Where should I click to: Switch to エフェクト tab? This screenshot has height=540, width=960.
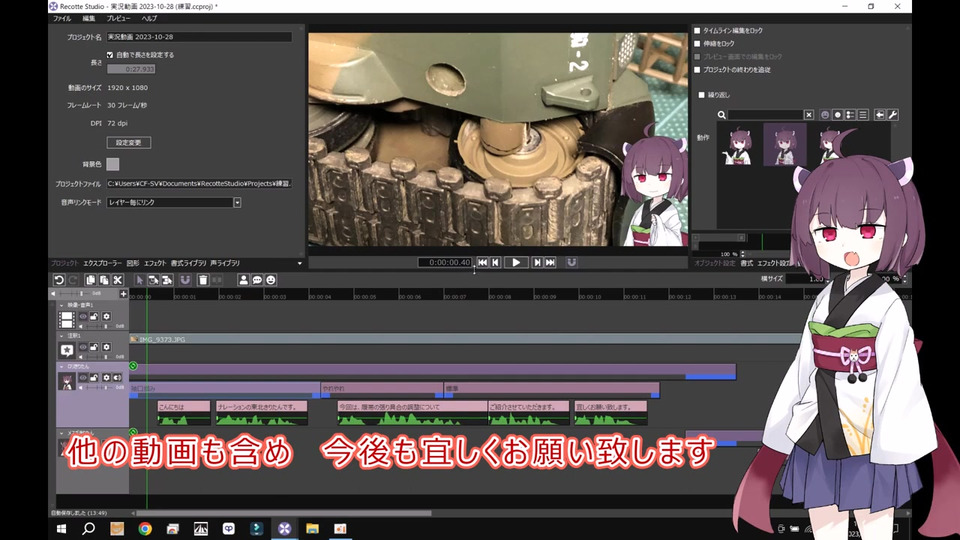pyautogui.click(x=155, y=263)
